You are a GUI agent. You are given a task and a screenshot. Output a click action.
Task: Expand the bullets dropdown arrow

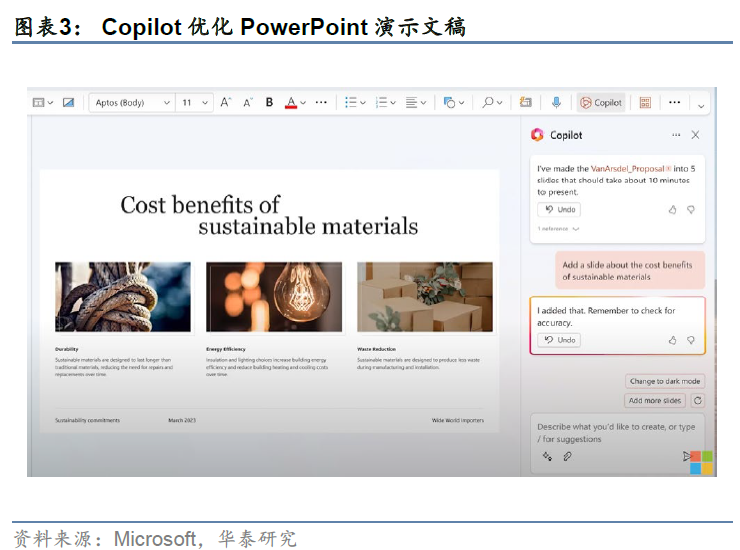(362, 102)
